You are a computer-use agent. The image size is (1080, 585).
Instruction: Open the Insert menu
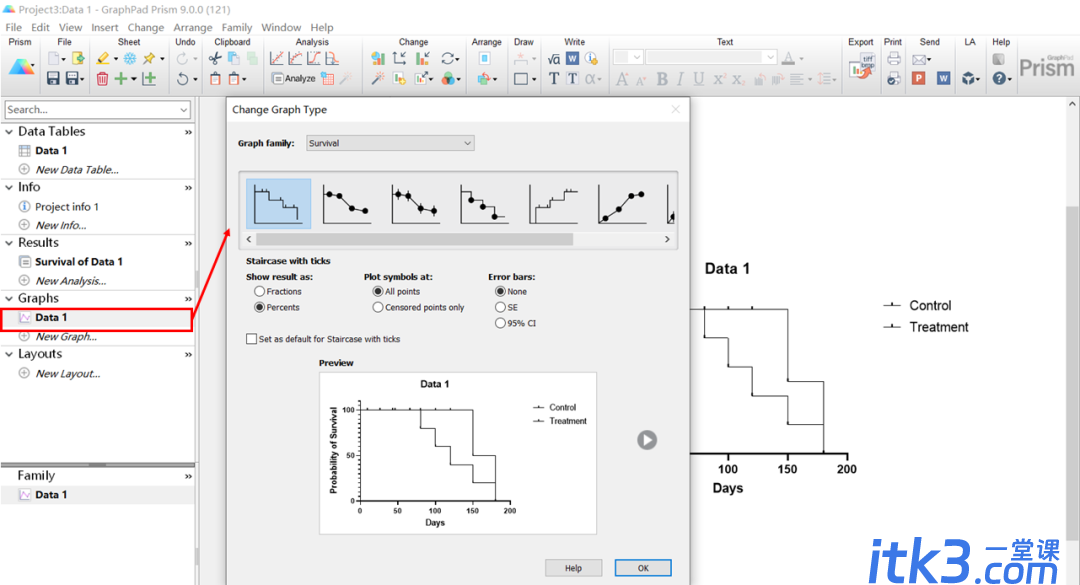[x=105, y=28]
